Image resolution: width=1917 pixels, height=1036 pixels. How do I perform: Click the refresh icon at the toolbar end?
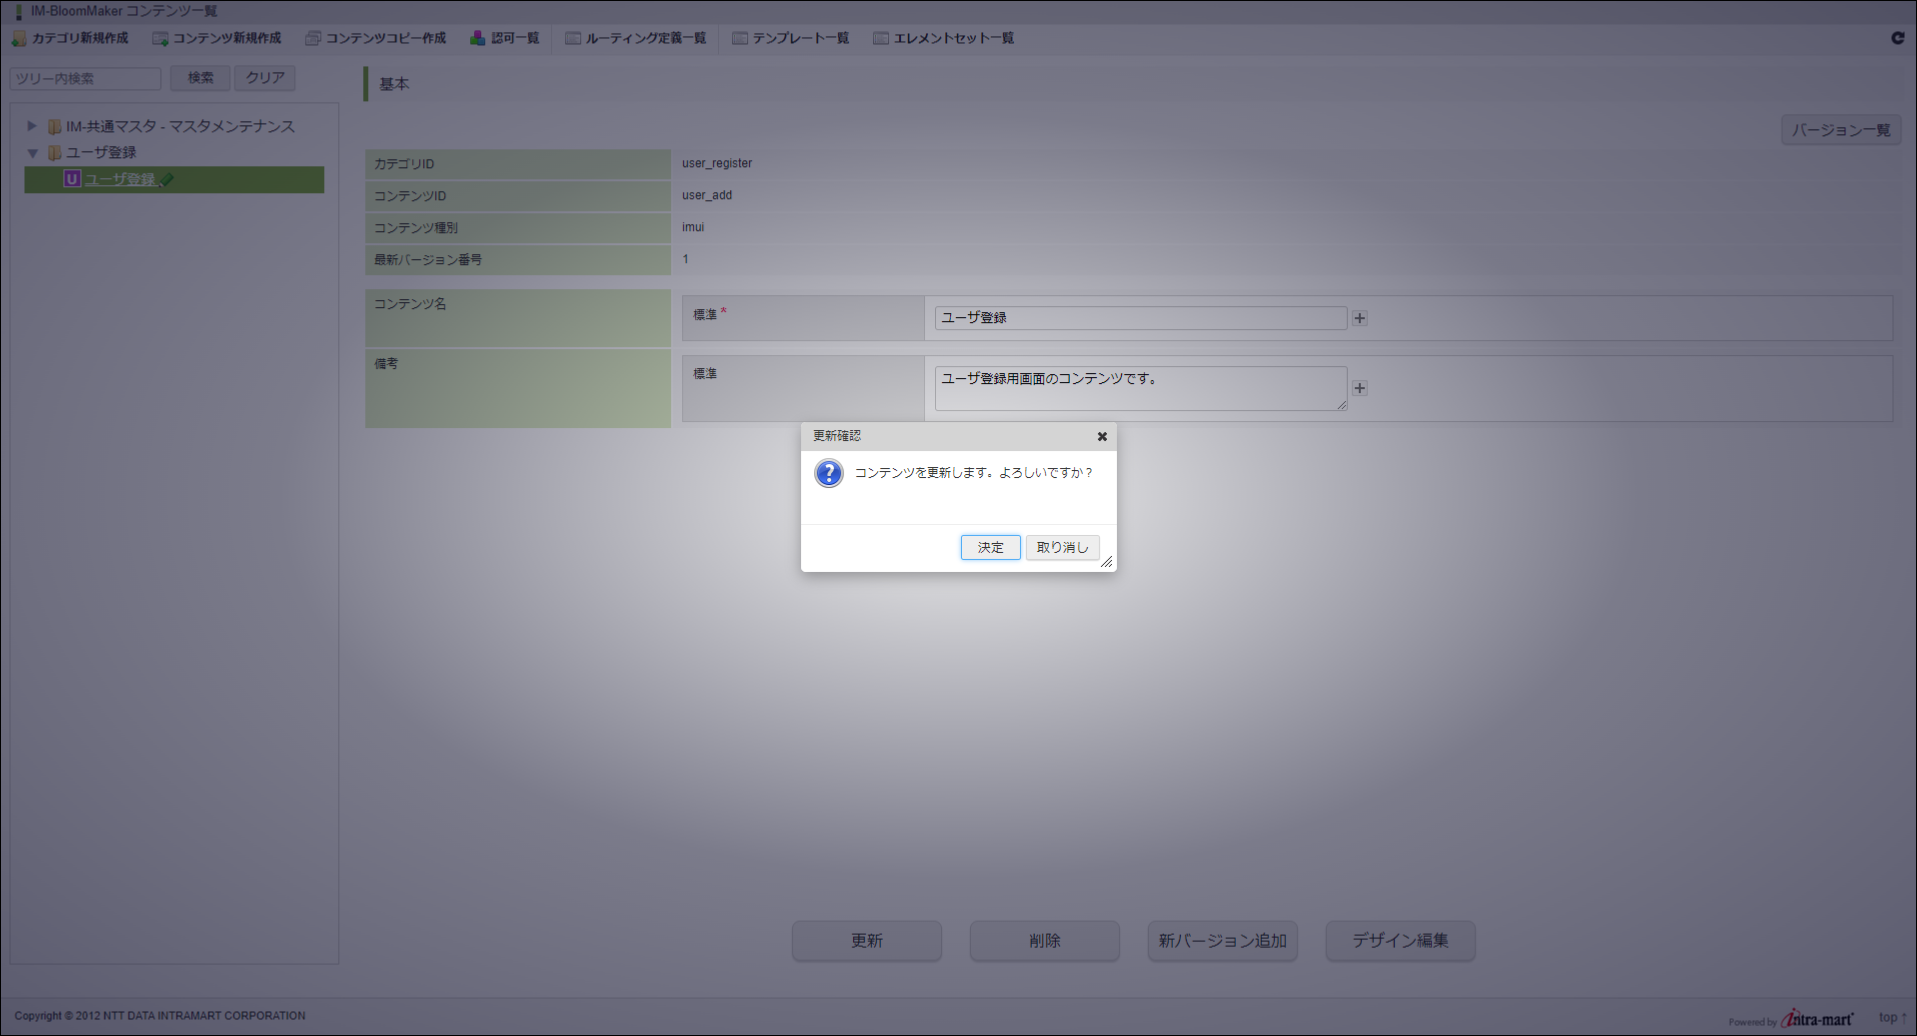[1898, 38]
